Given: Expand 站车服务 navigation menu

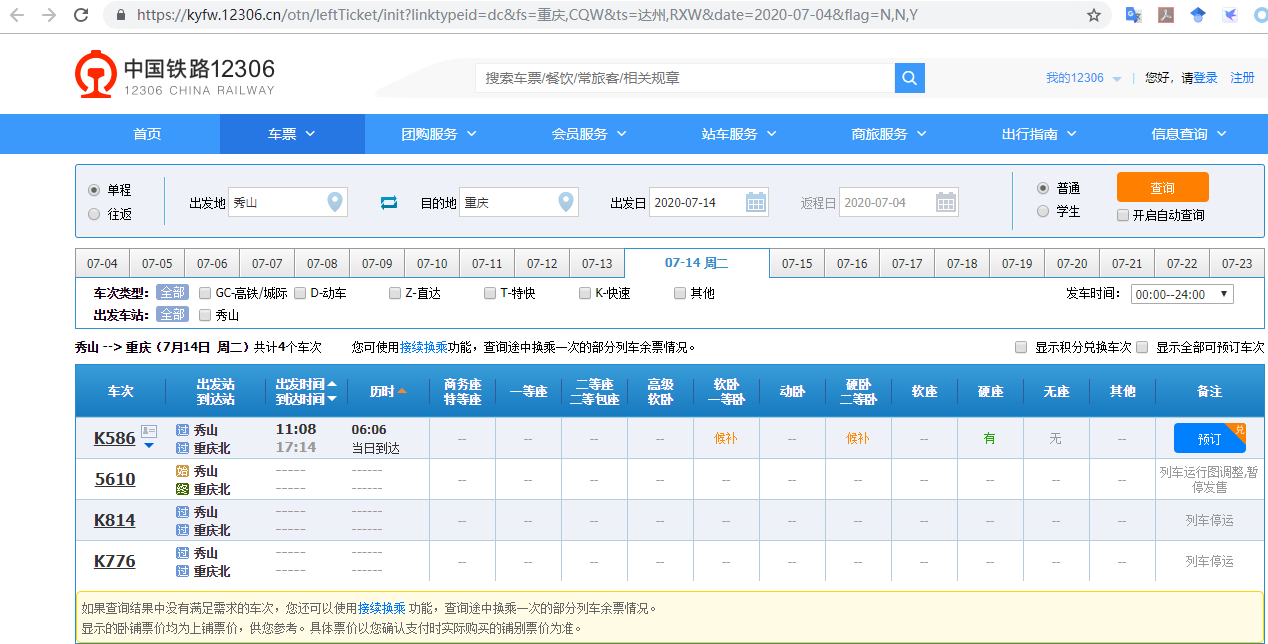Looking at the screenshot, I should (x=739, y=134).
